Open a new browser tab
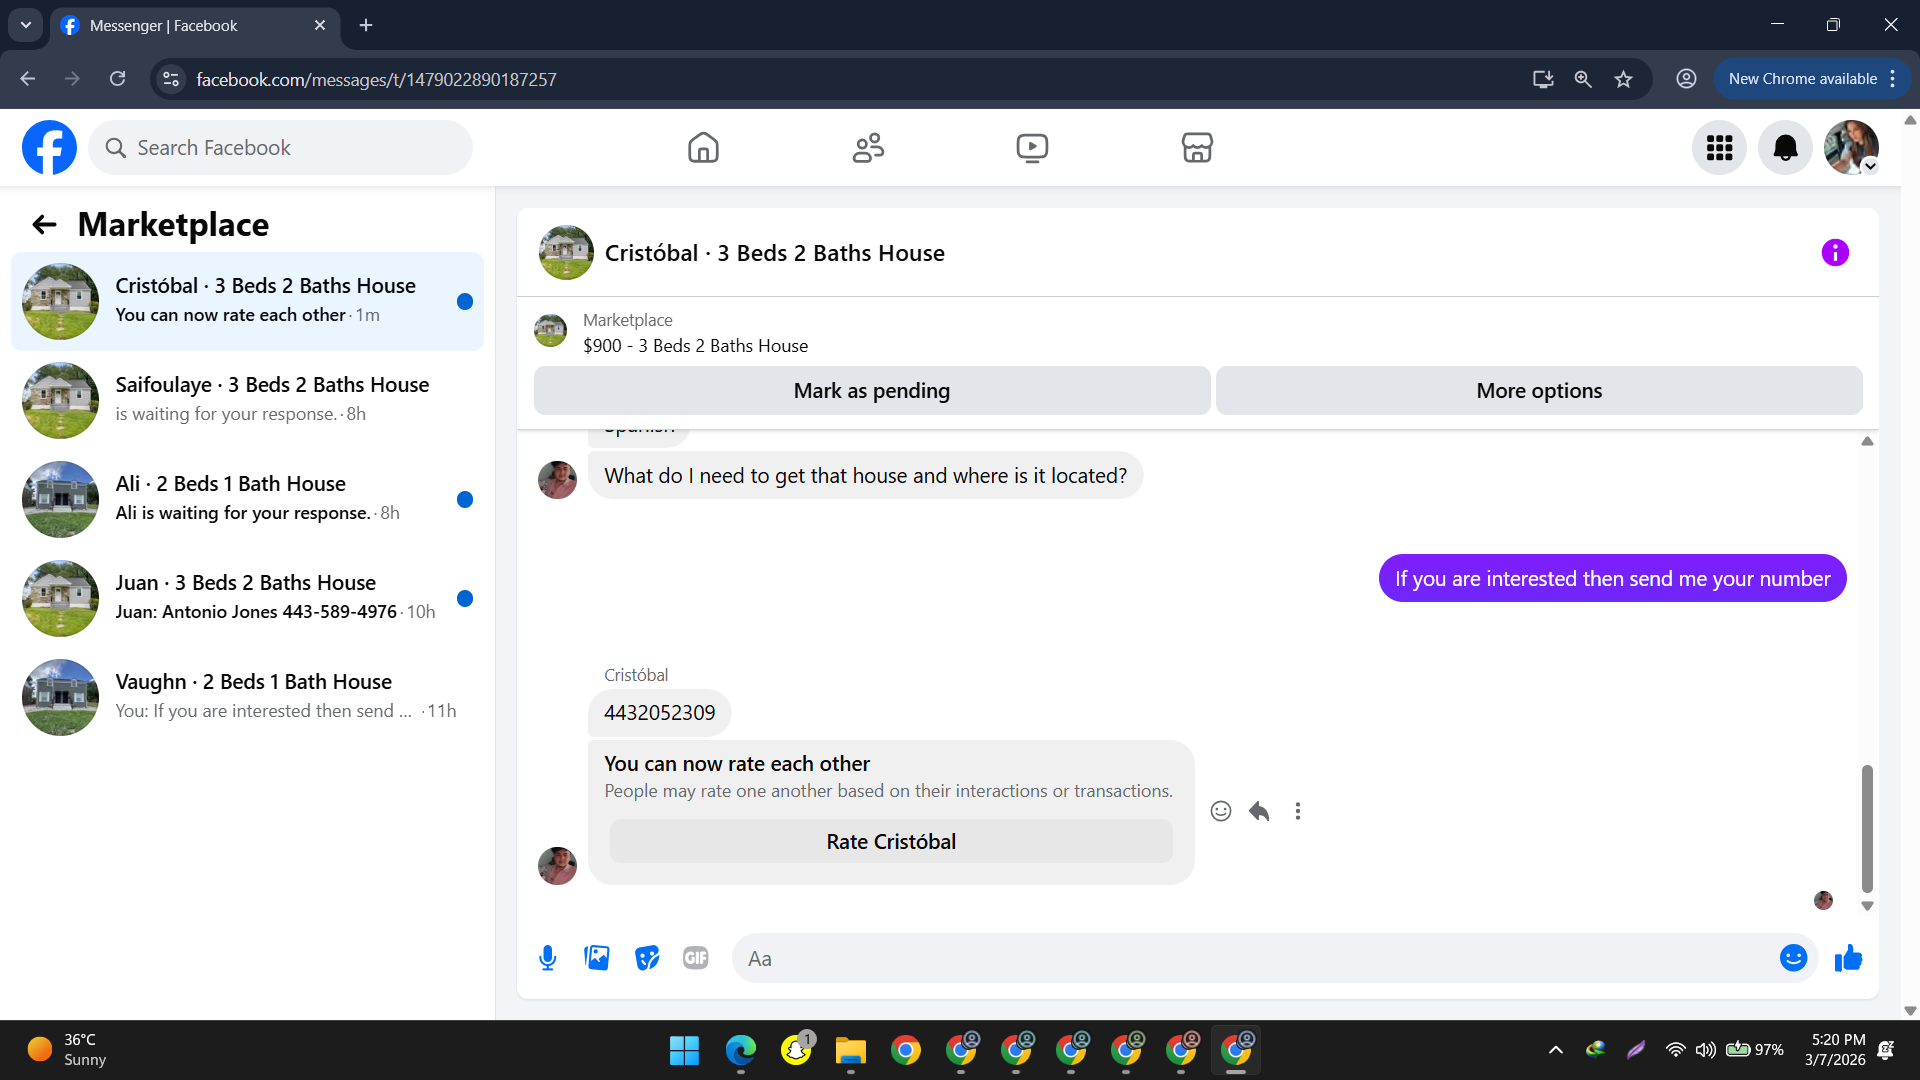Viewport: 1920px width, 1080px height. coord(366,26)
